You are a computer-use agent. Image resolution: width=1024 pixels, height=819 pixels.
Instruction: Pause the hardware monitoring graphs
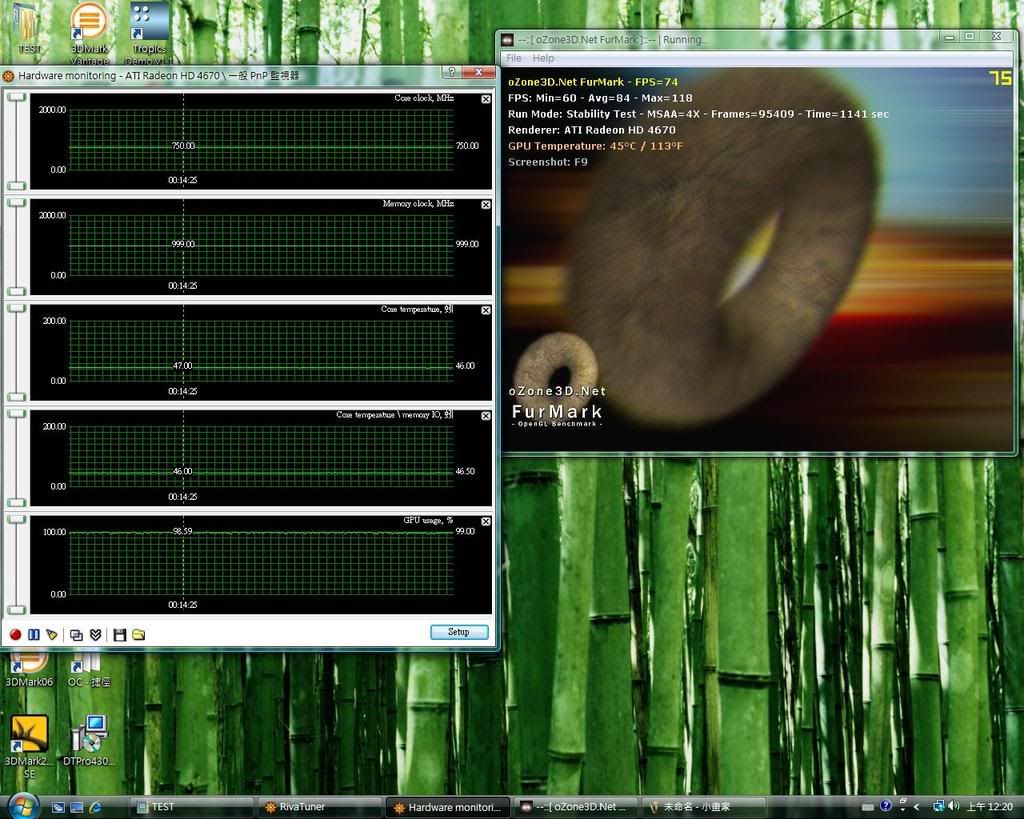pyautogui.click(x=33, y=634)
